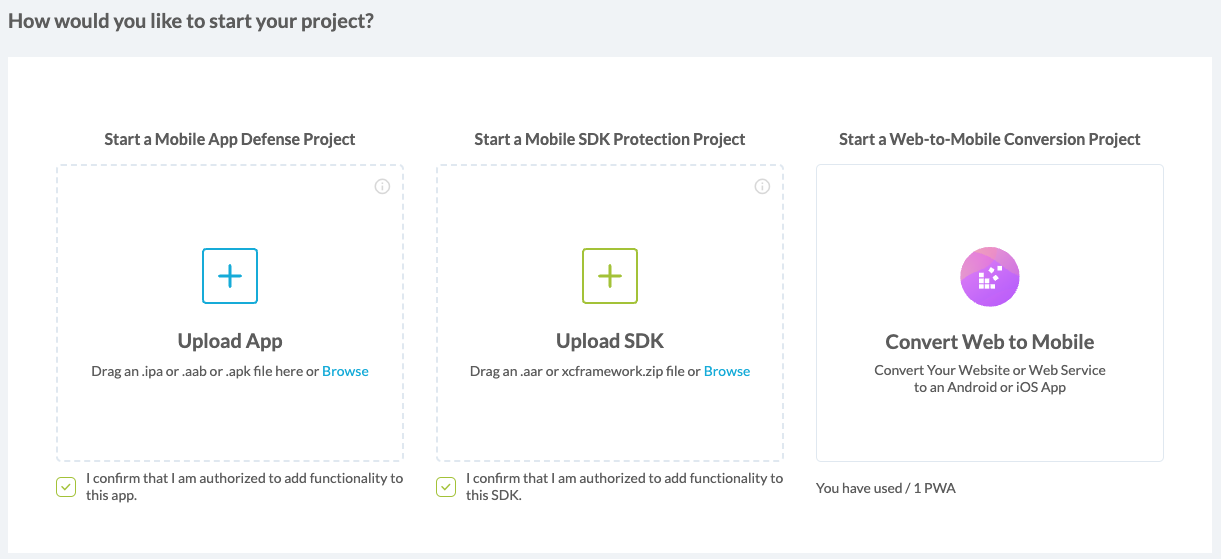This screenshot has height=559, width=1221.
Task: Click "Convert Your Website or Web Service" description
Action: click(x=989, y=370)
